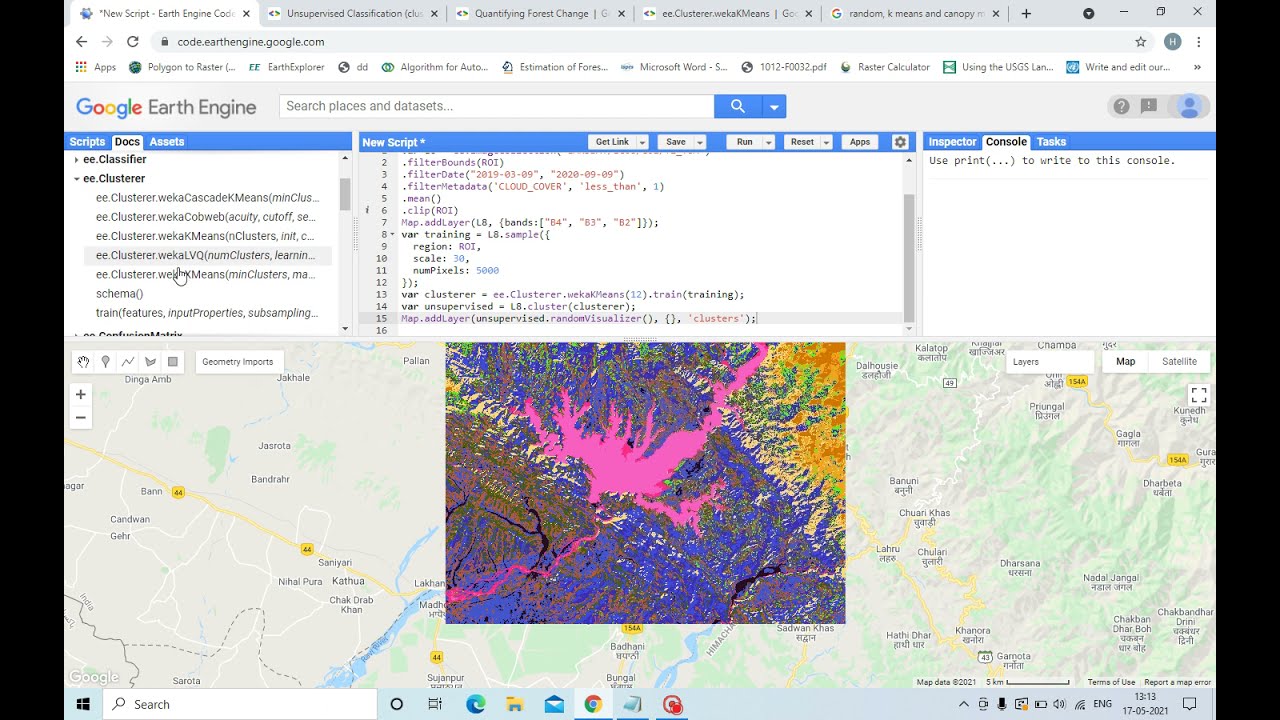
Task: Open the feedback icon in header
Action: [1149, 106]
